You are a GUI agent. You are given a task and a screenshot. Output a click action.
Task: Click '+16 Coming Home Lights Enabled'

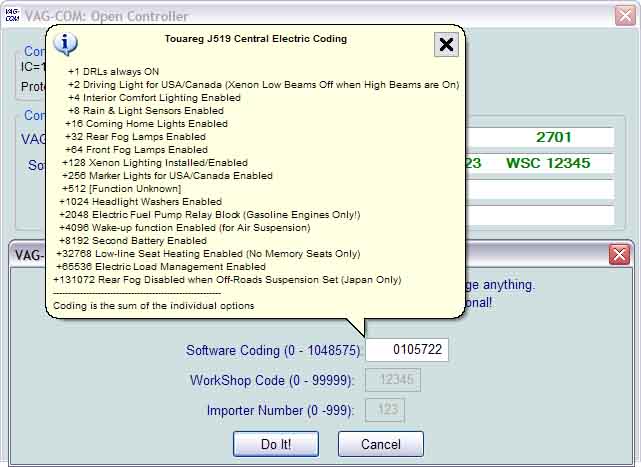pos(146,124)
